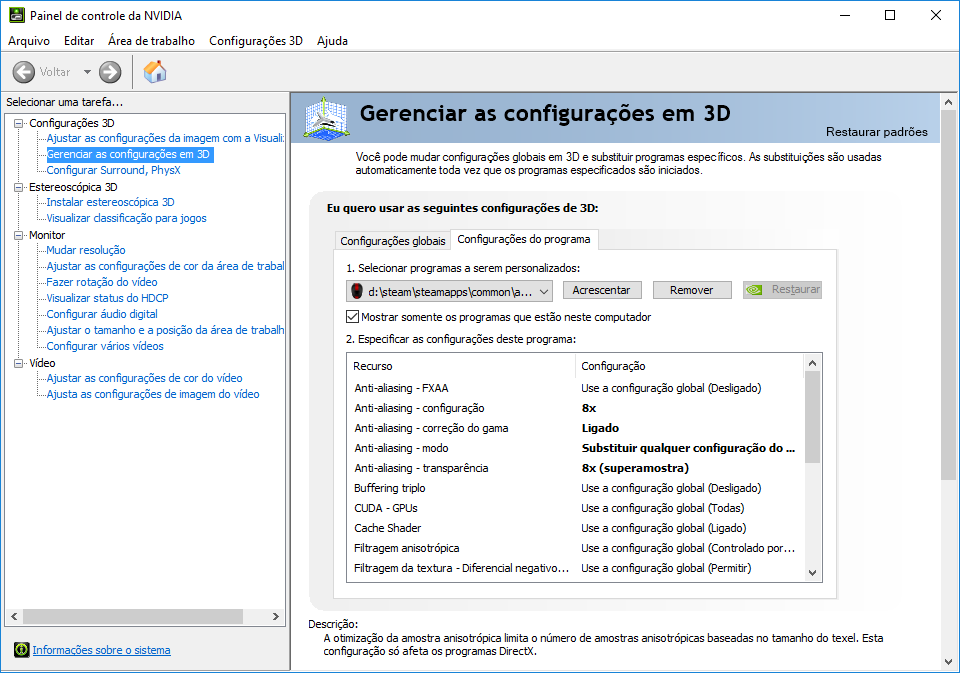Select Anti-aliasing - transparência row
The width and height of the screenshot is (960, 673).
point(576,468)
